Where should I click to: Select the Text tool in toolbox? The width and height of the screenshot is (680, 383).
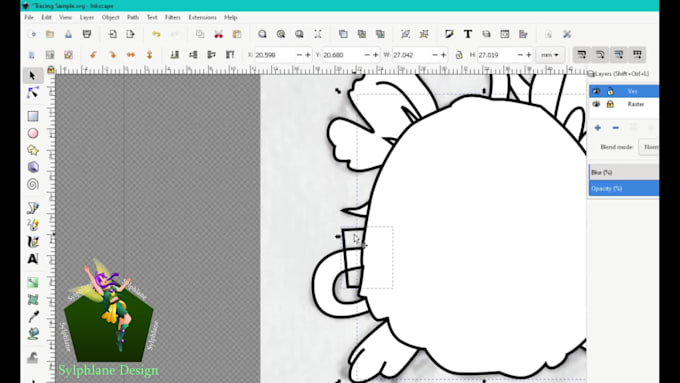pyautogui.click(x=33, y=259)
